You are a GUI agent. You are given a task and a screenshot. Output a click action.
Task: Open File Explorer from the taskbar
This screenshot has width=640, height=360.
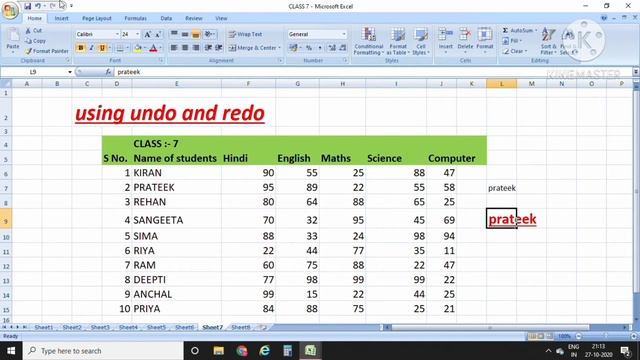pyautogui.click(x=219, y=351)
